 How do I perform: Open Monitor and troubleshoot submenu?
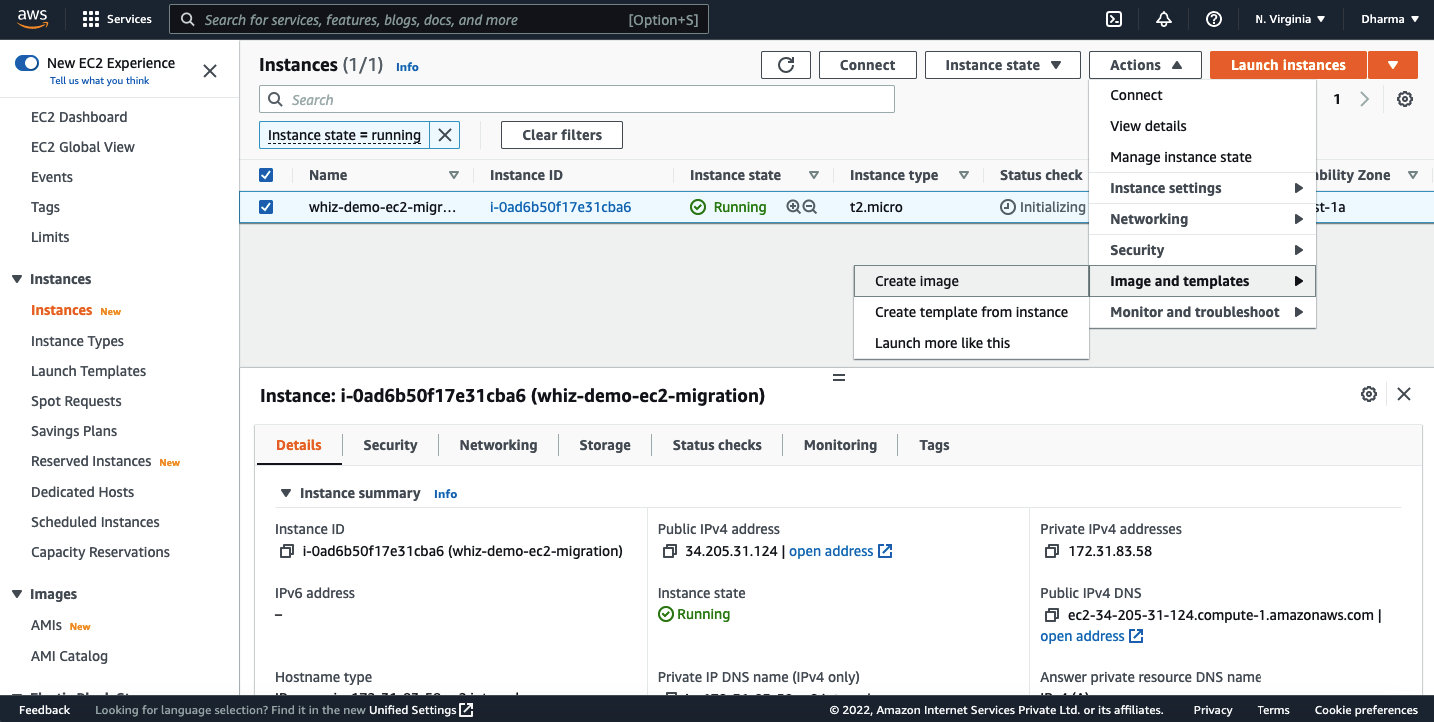click(1202, 312)
